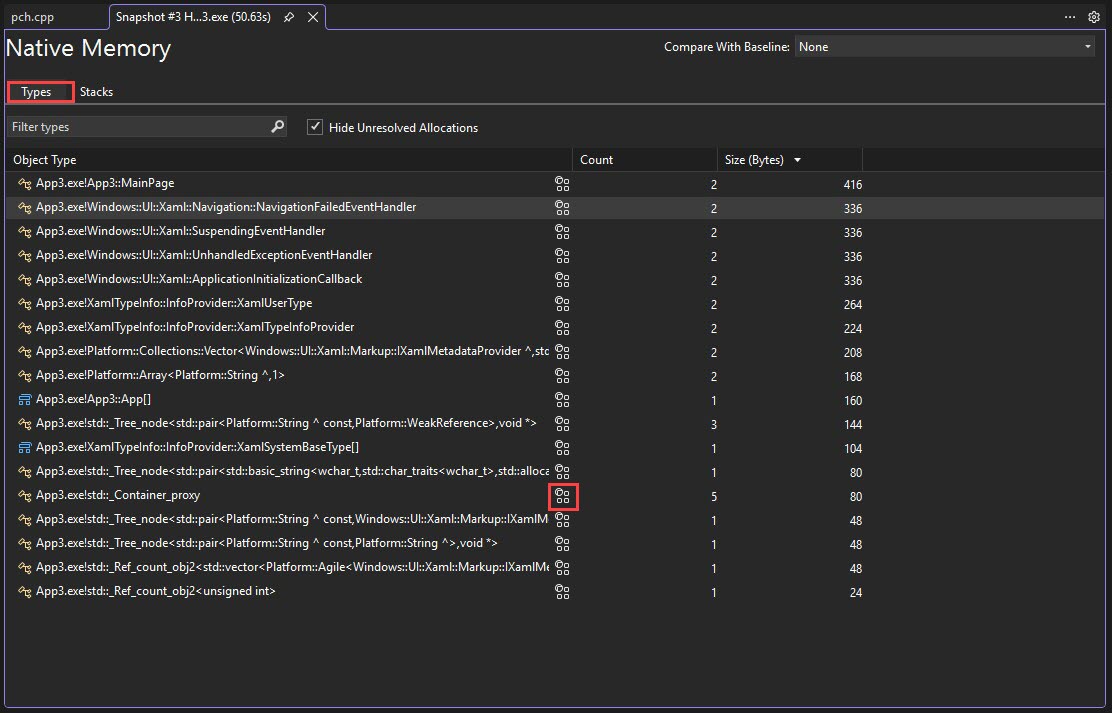View instances of App3::MainPage type
The image size is (1112, 713).
[563, 184]
